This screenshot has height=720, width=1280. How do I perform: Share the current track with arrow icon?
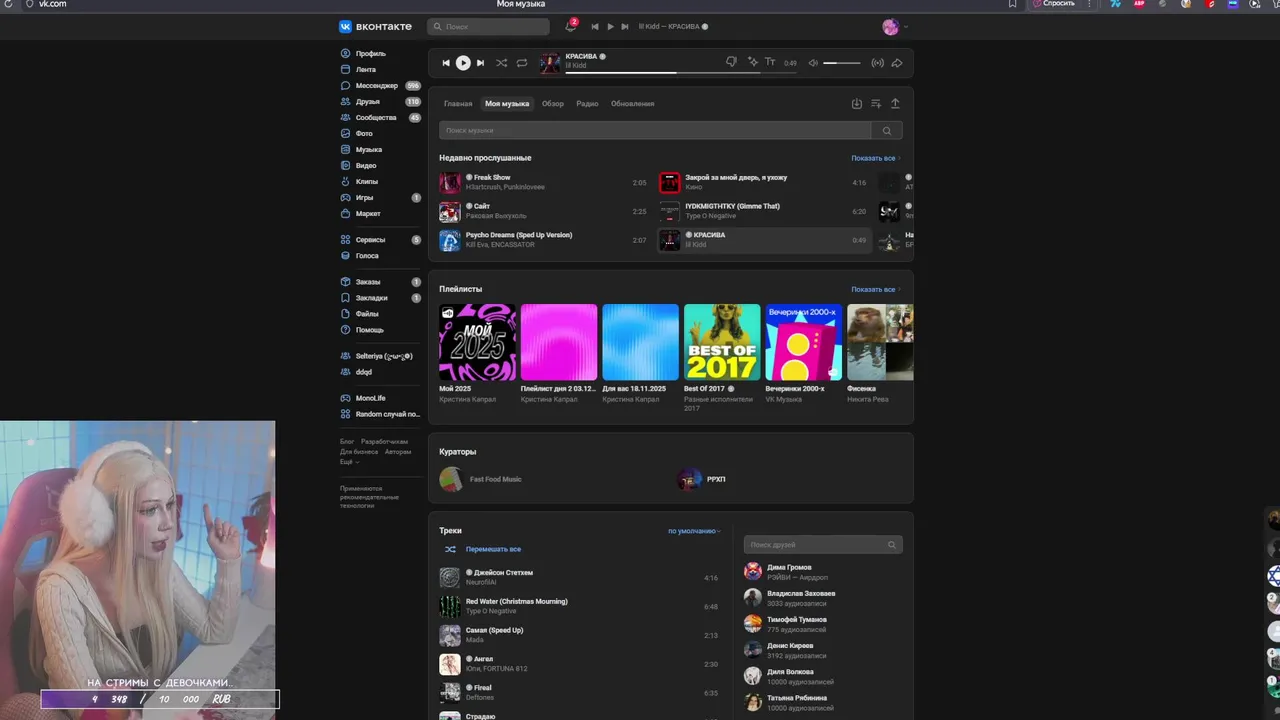(x=897, y=63)
